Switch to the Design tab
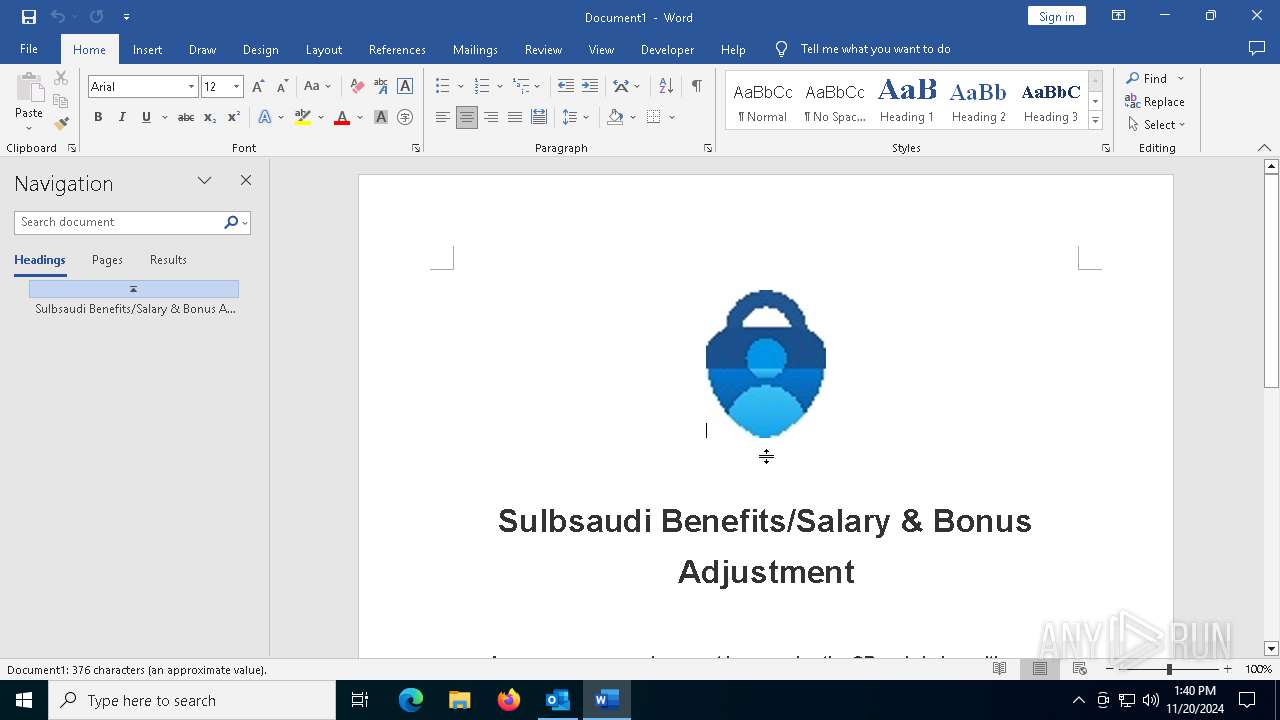 [x=260, y=49]
